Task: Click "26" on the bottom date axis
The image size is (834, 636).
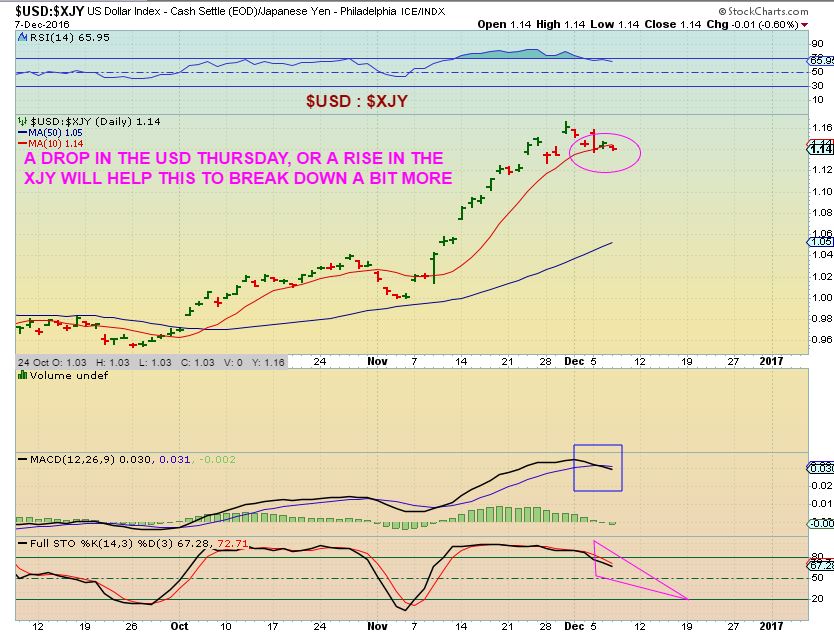Action: [131, 626]
